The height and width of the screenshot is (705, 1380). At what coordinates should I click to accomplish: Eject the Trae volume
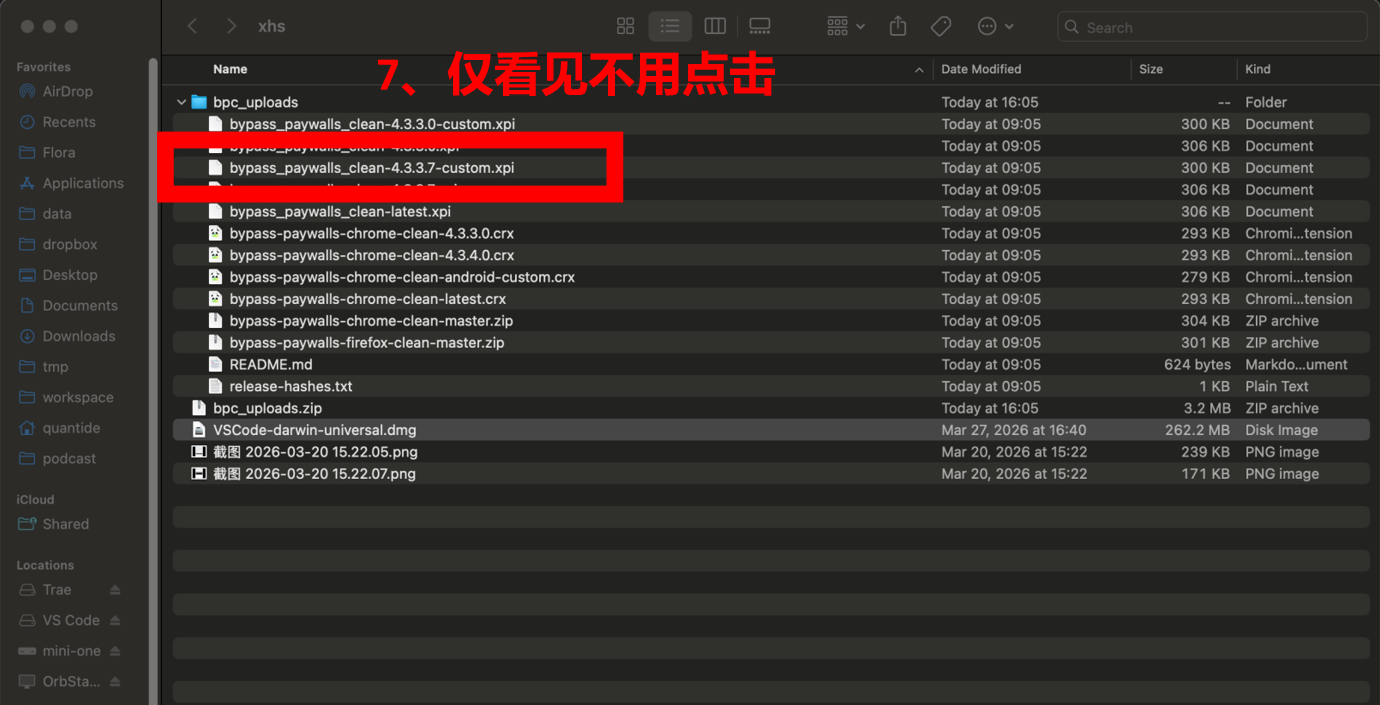pyautogui.click(x=113, y=590)
